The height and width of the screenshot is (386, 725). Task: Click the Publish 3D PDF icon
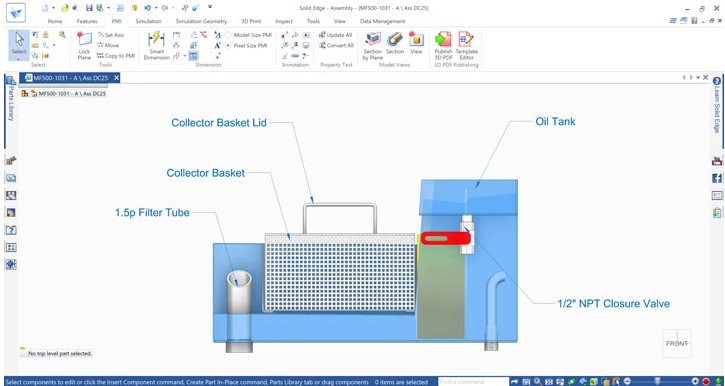(443, 46)
